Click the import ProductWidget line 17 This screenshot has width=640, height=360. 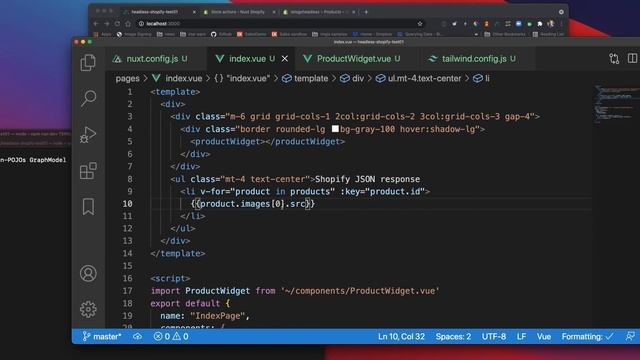(x=295, y=291)
